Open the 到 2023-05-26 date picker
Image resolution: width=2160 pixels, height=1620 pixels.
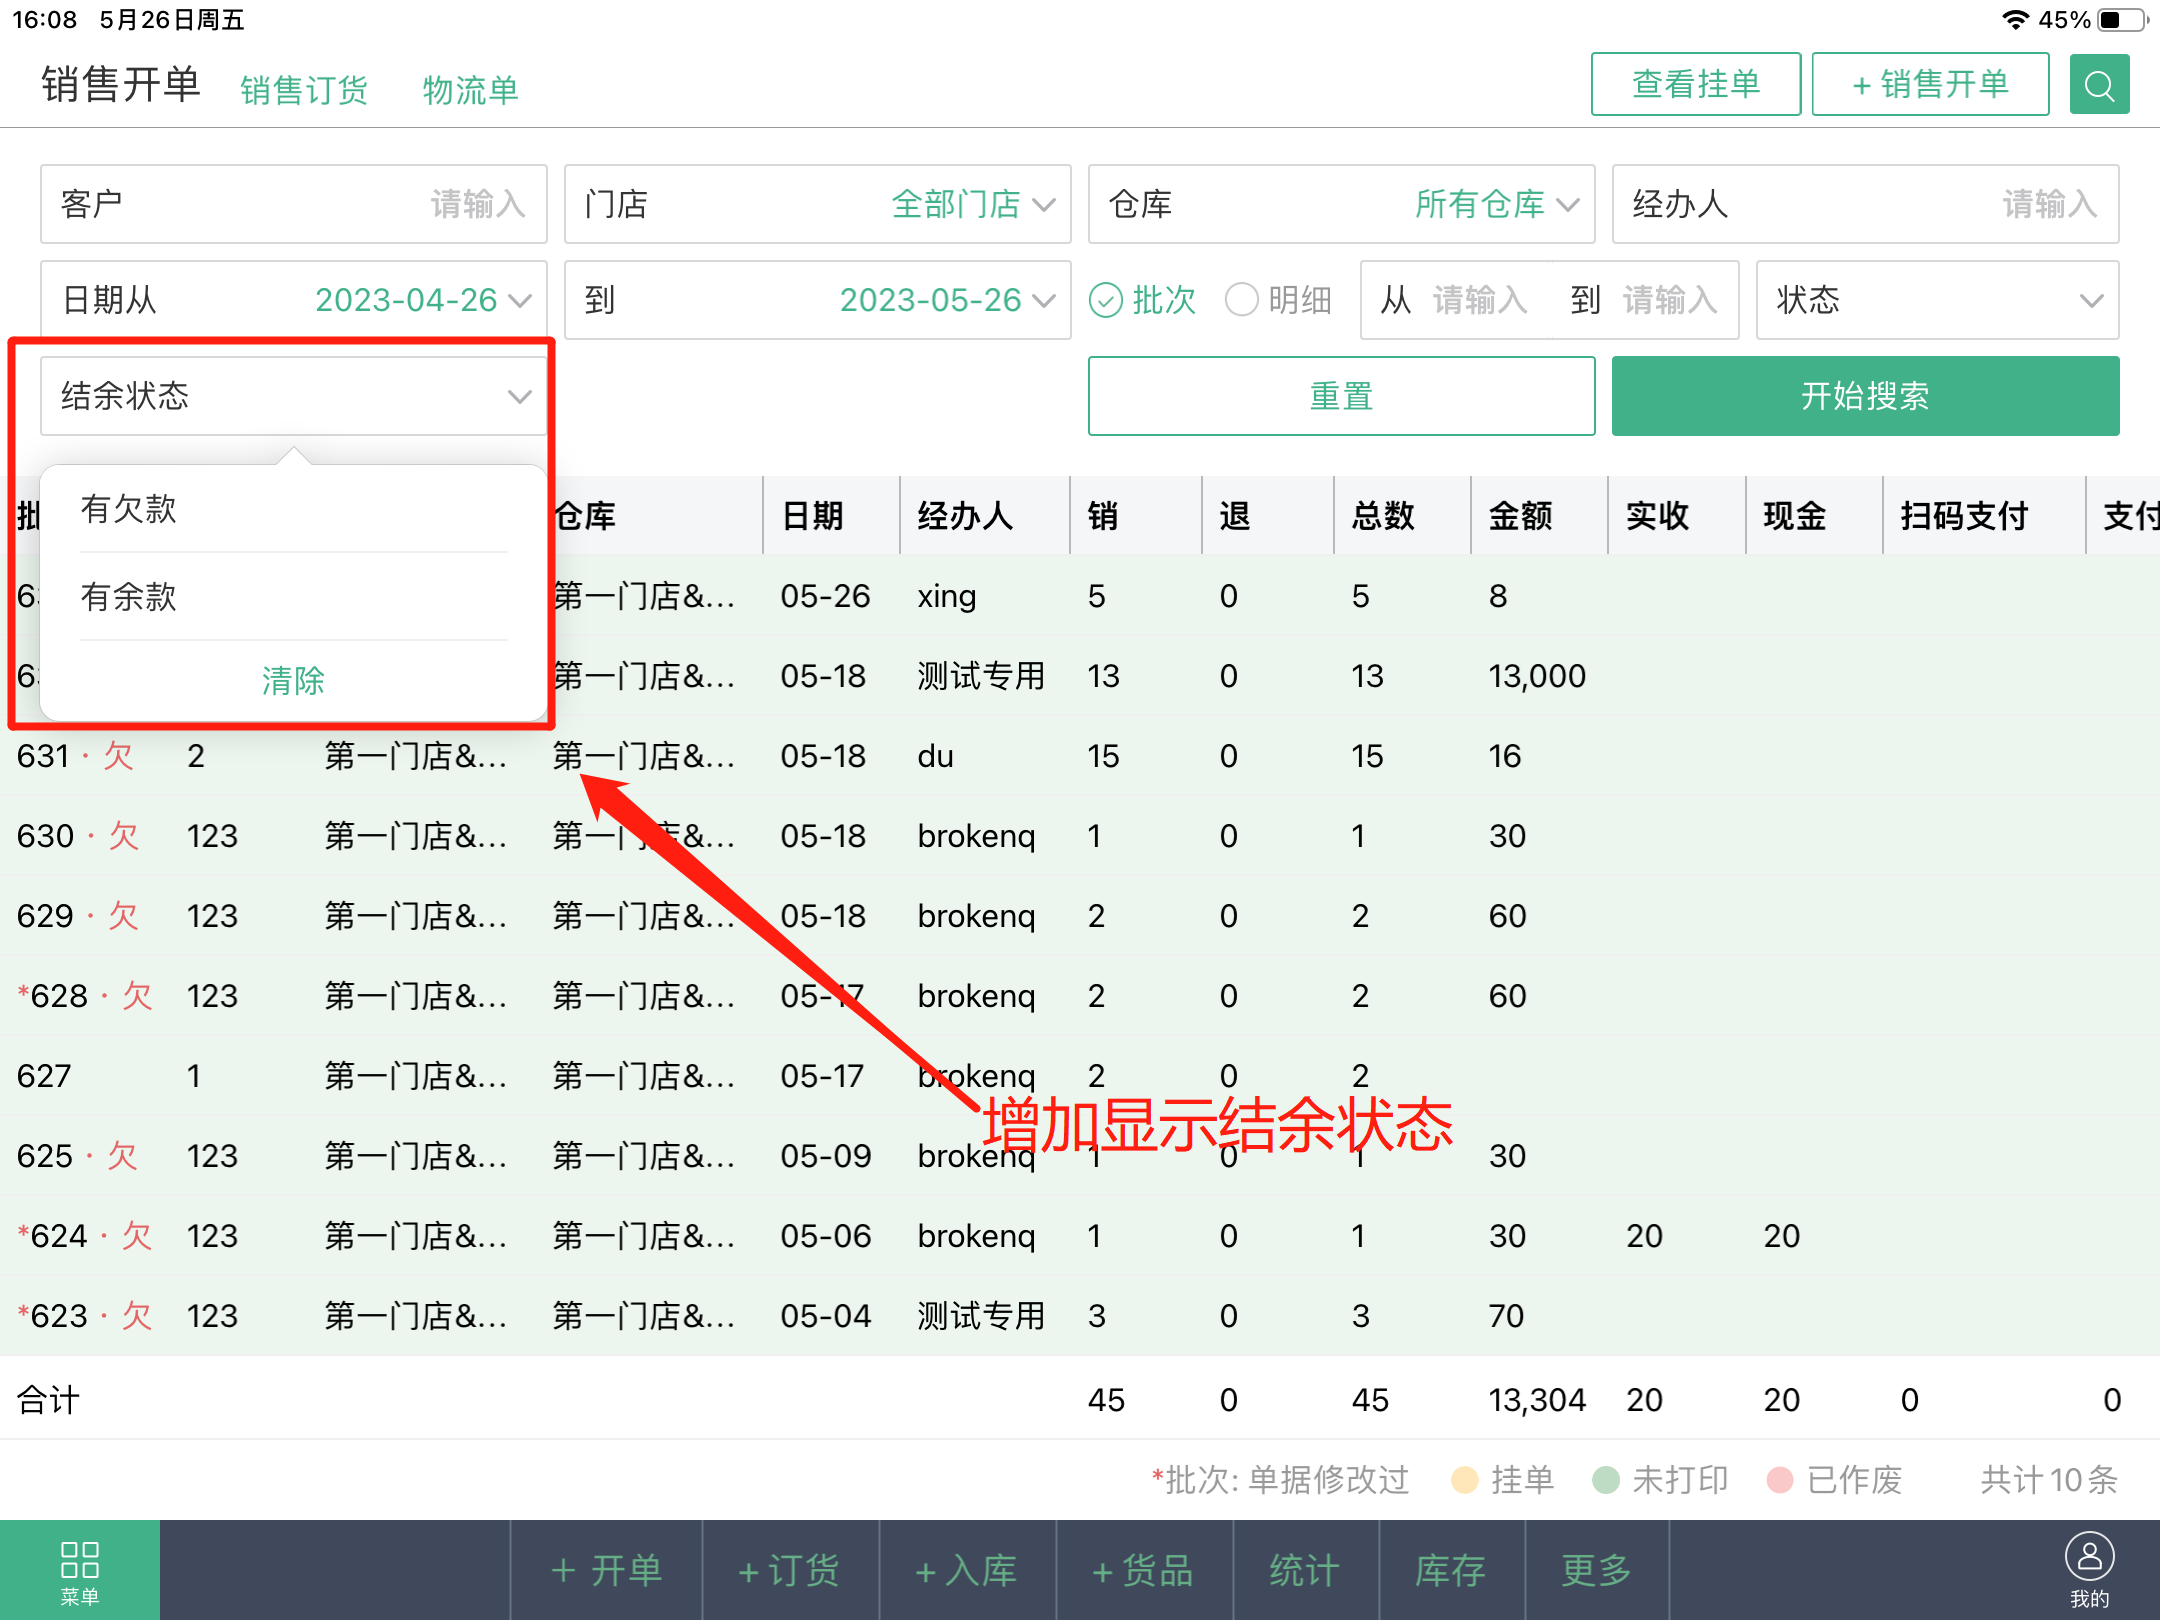(x=818, y=300)
